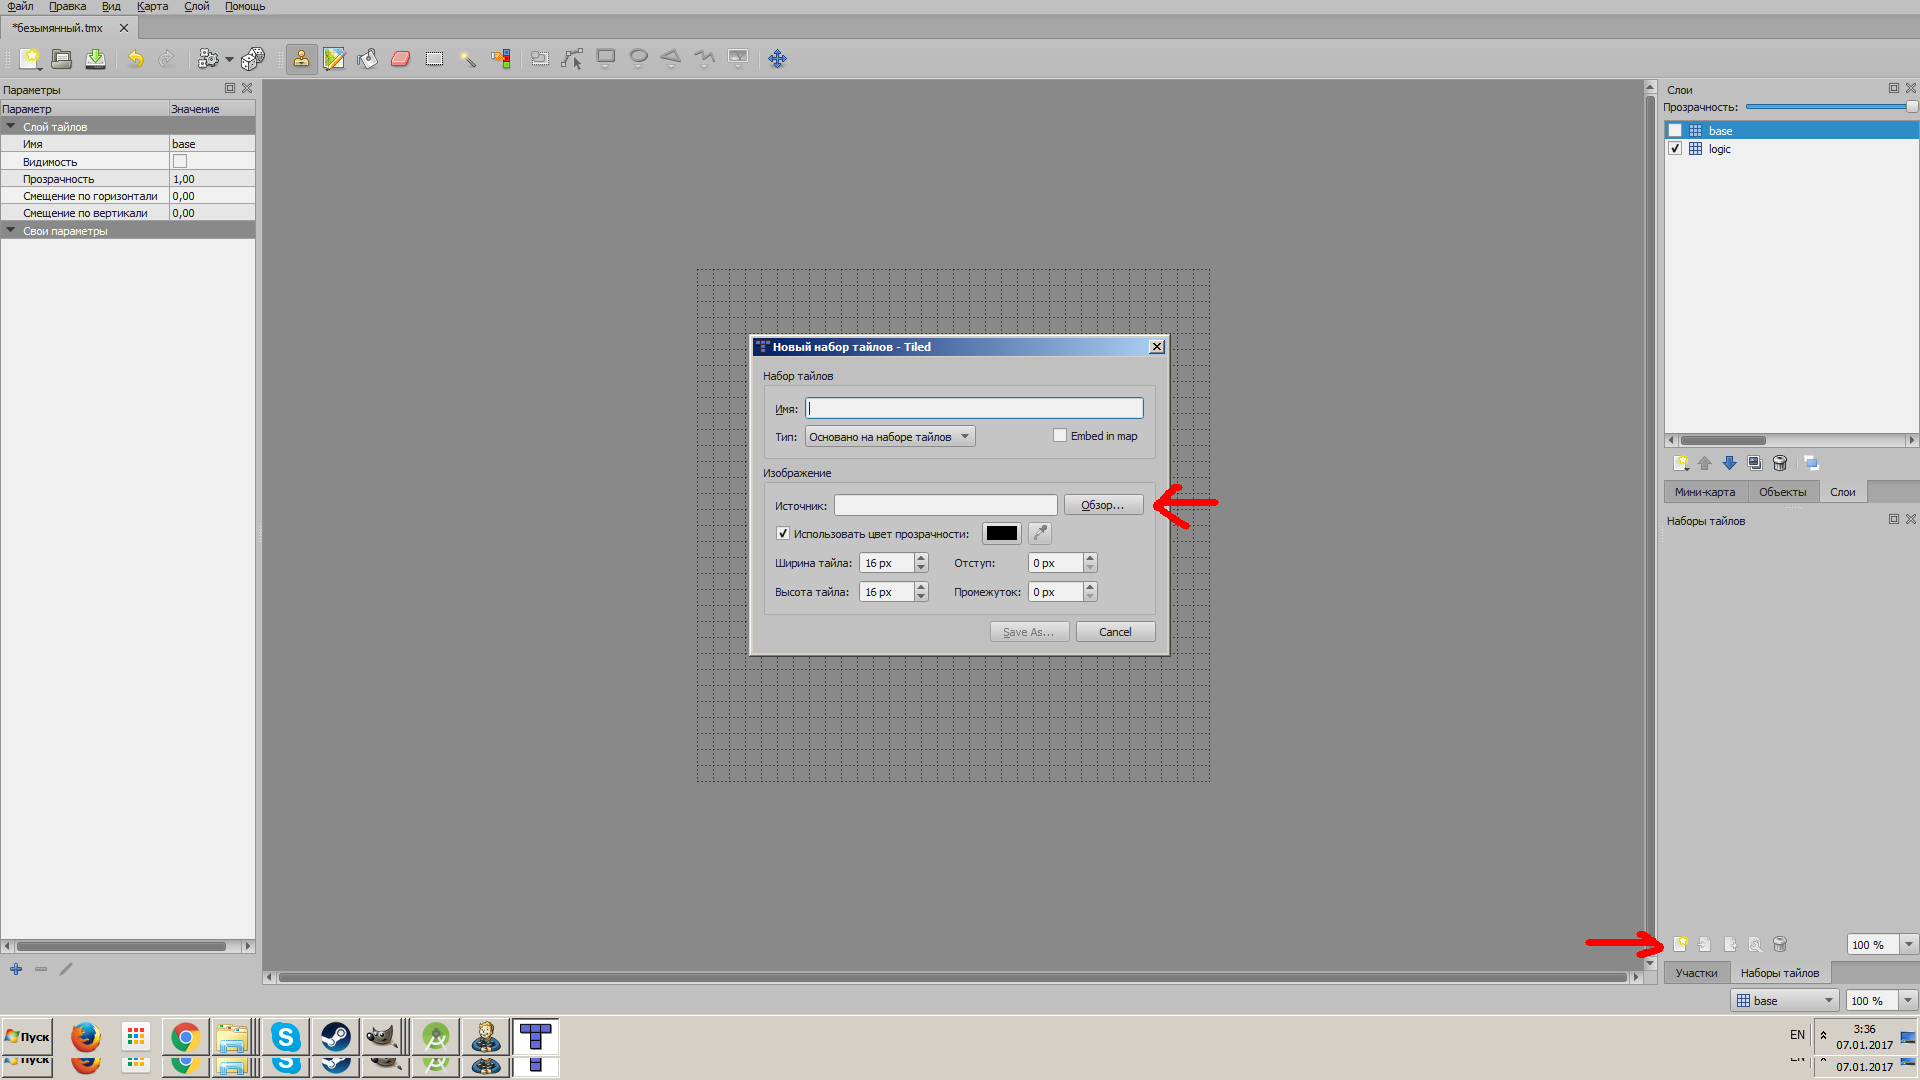
Task: Enable the Embed in map checkbox
Action: point(1060,436)
